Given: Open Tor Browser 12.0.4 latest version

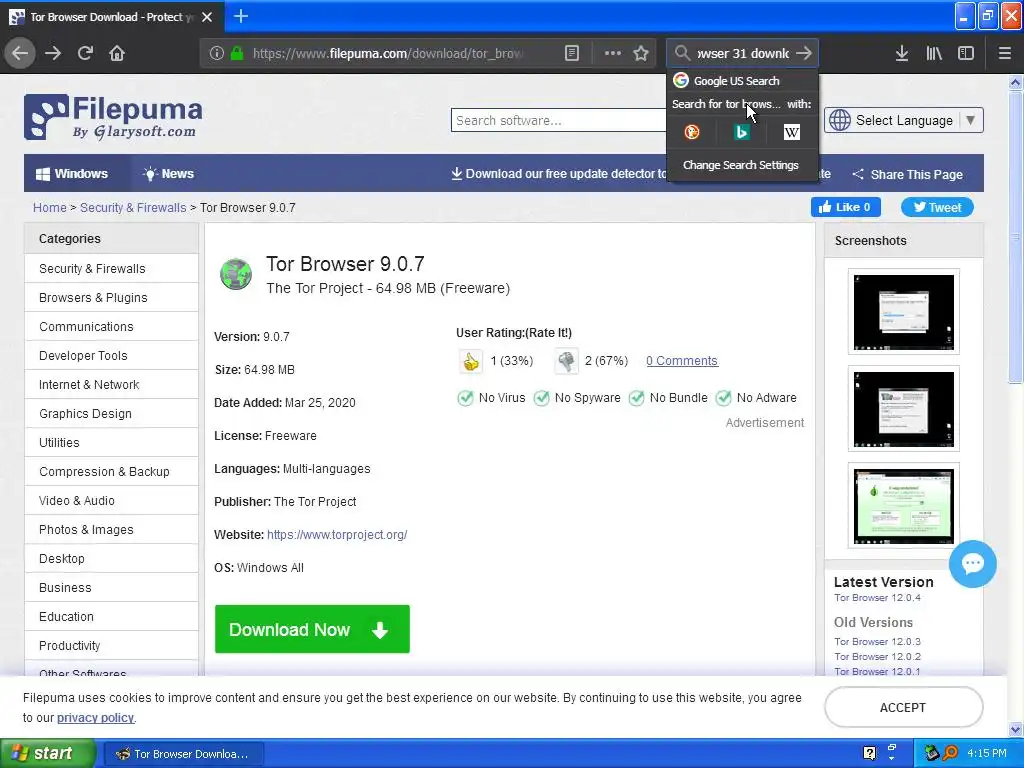Looking at the screenshot, I should pyautogui.click(x=877, y=598).
